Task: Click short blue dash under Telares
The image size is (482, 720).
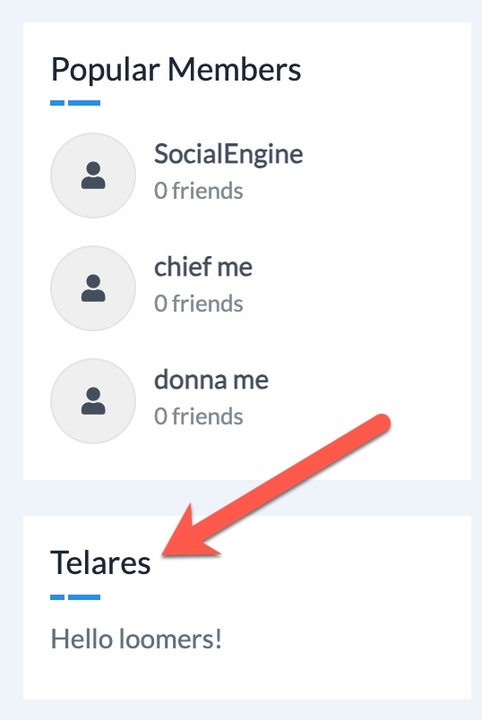Action: pyautogui.click(x=57, y=597)
